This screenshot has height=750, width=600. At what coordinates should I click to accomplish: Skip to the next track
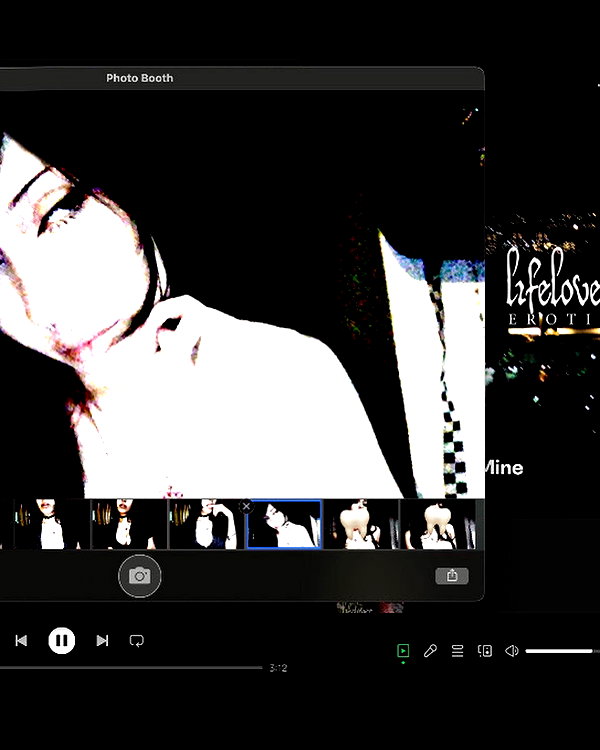coord(102,640)
